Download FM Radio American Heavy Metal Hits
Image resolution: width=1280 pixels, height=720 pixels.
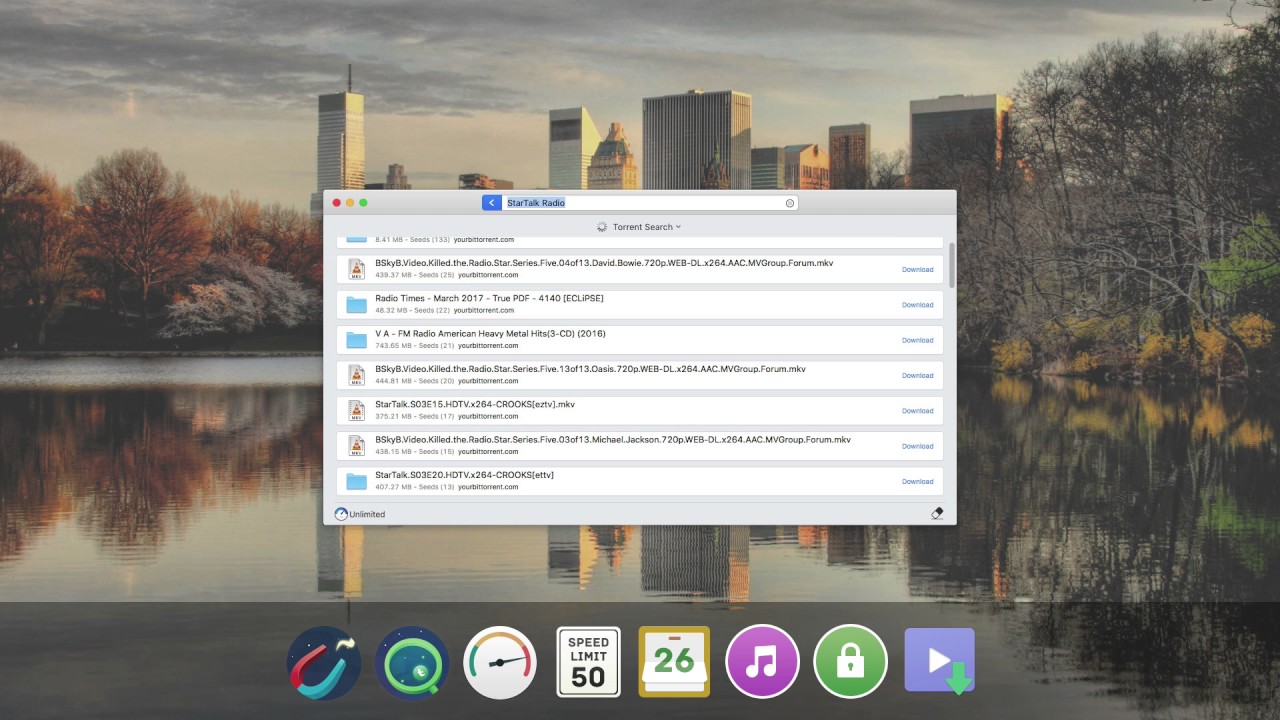(917, 340)
